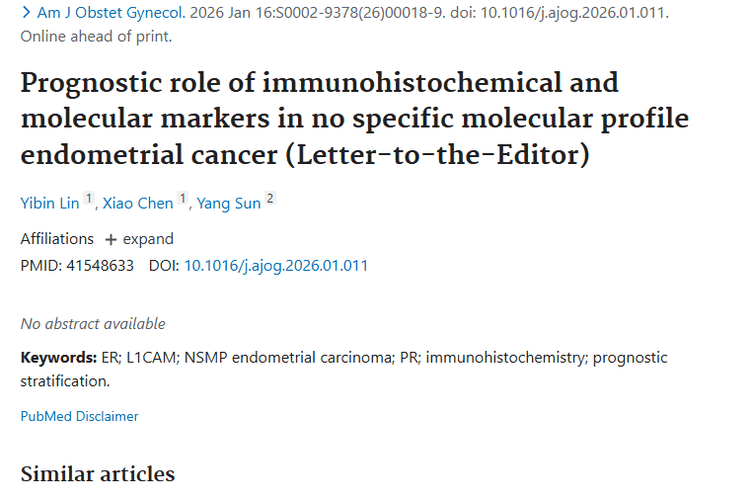
Task: Click the Keywords label
Action: point(57,357)
